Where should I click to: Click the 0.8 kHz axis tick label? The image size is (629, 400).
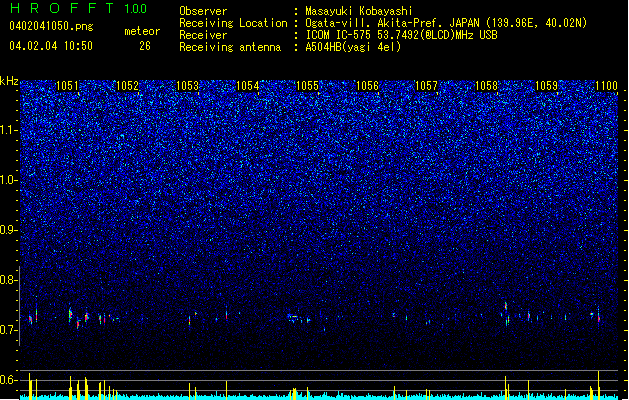point(8,280)
